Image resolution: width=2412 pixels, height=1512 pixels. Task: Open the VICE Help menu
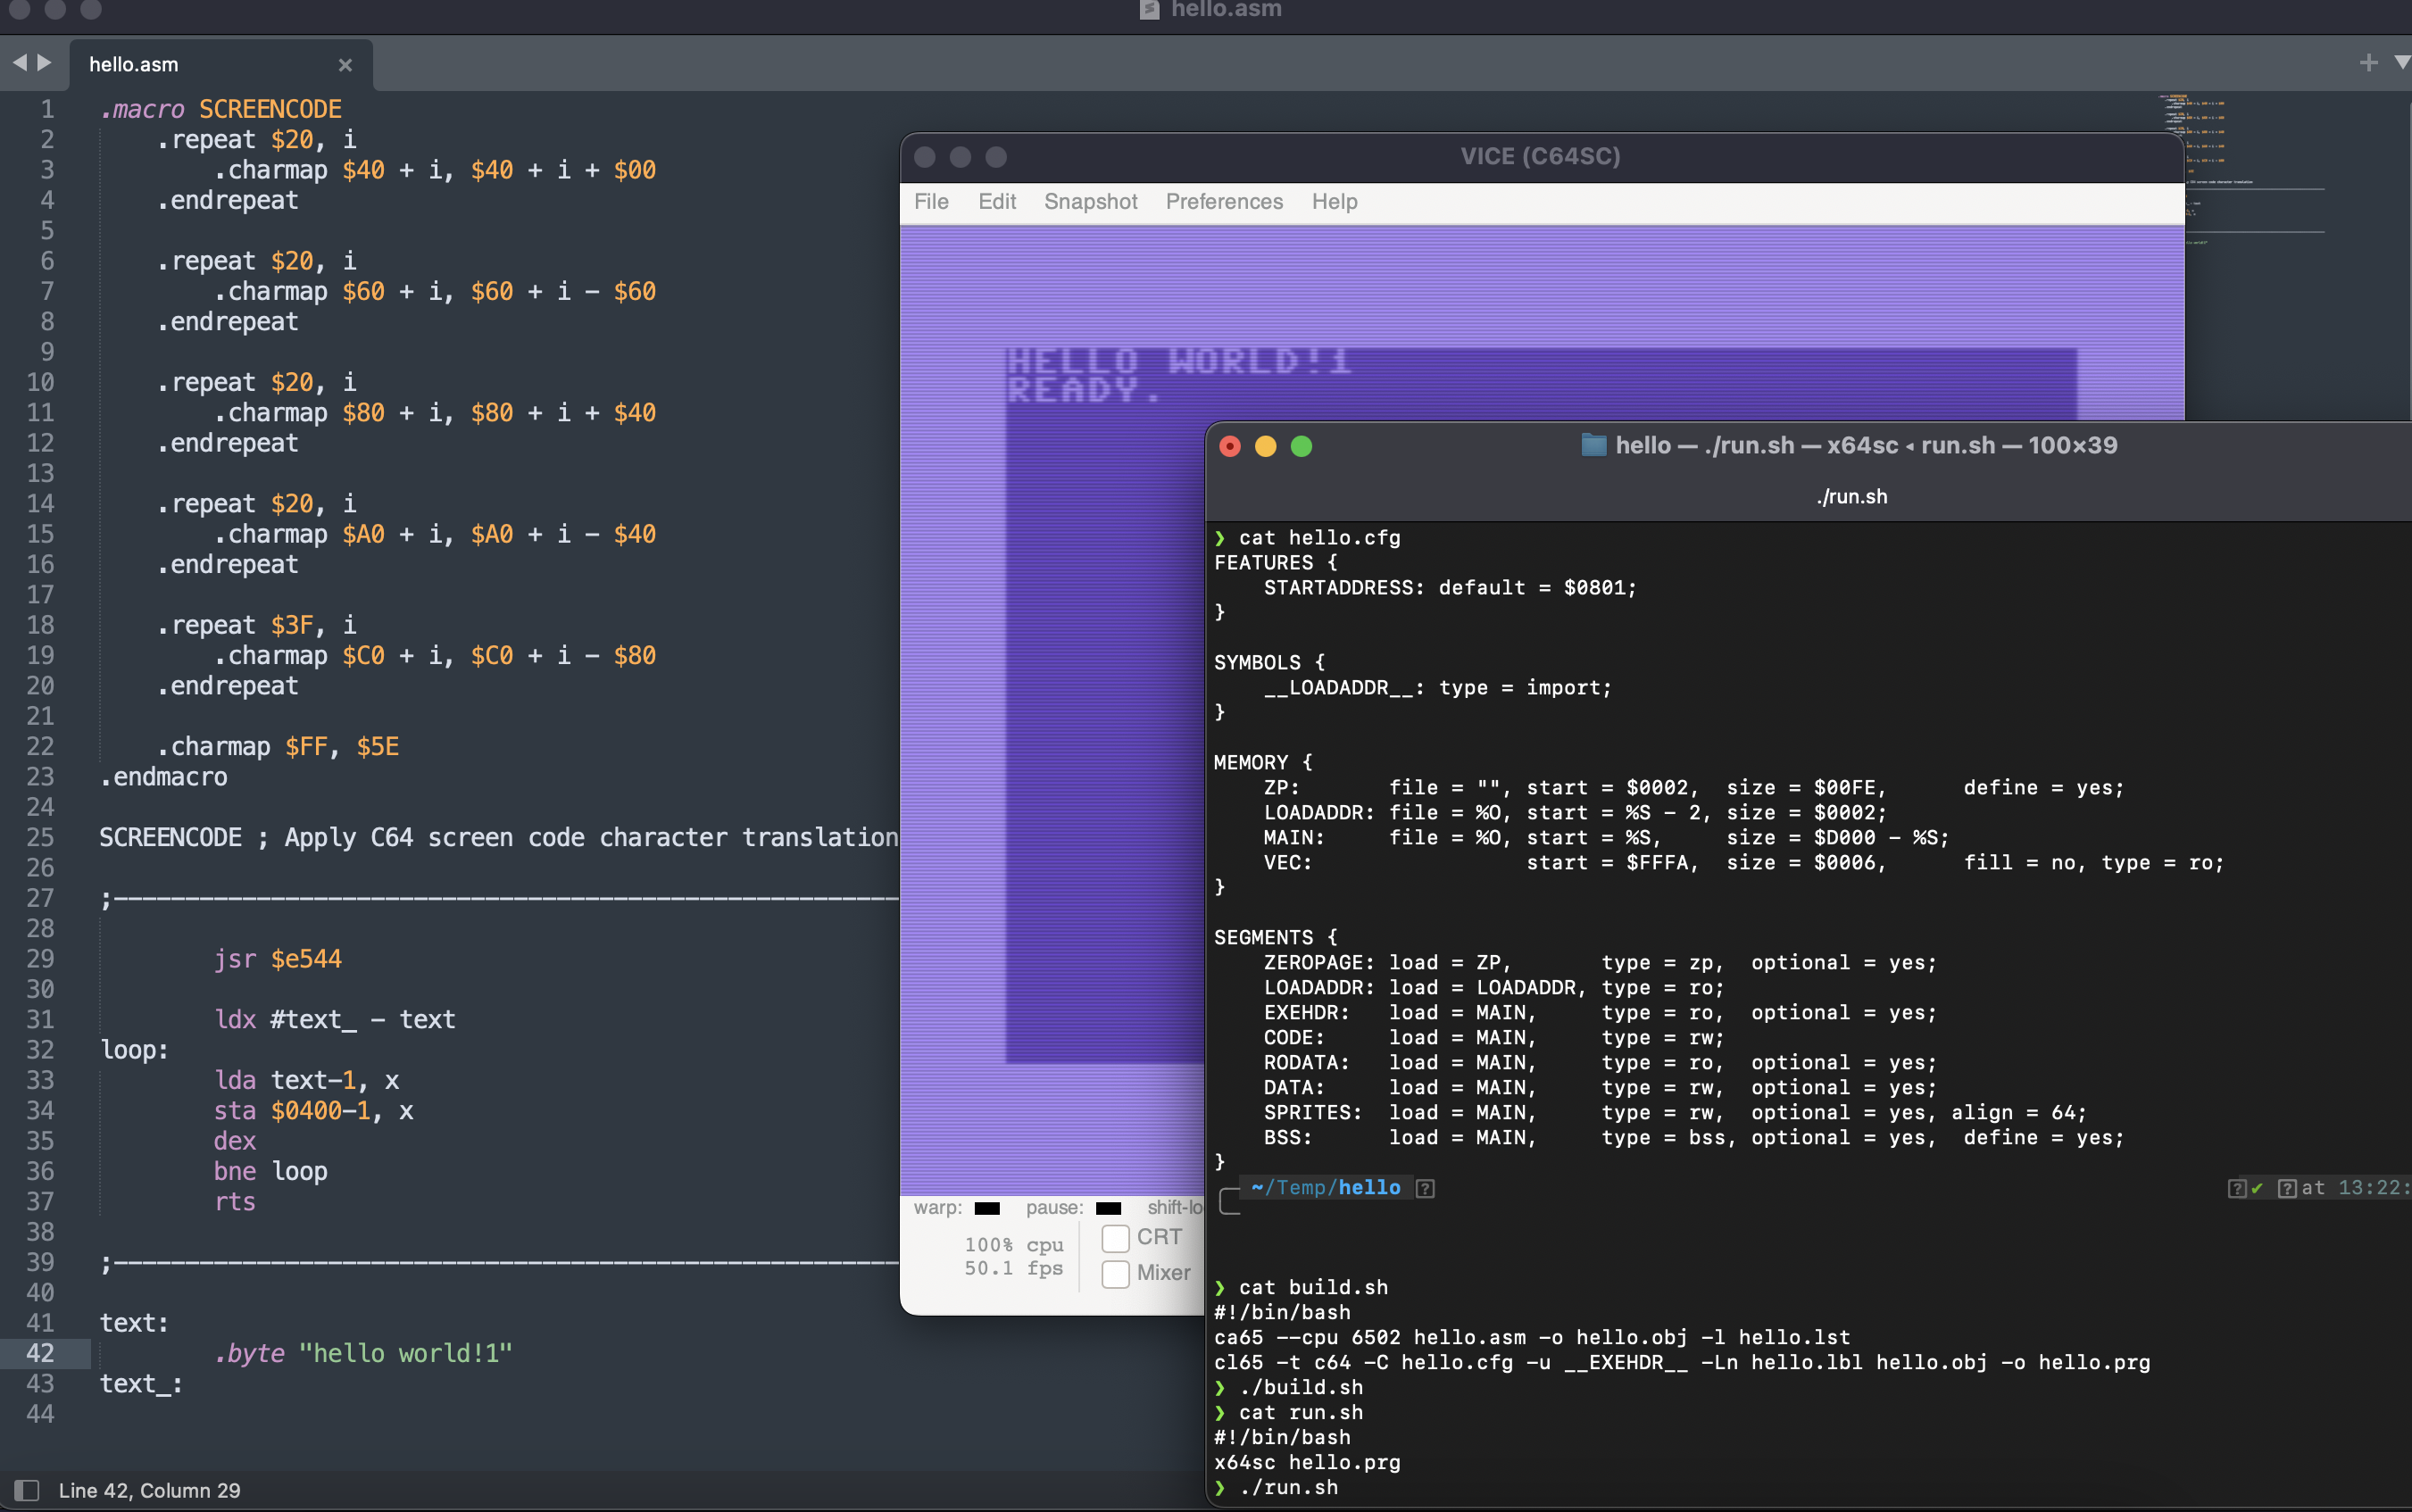click(x=1334, y=202)
